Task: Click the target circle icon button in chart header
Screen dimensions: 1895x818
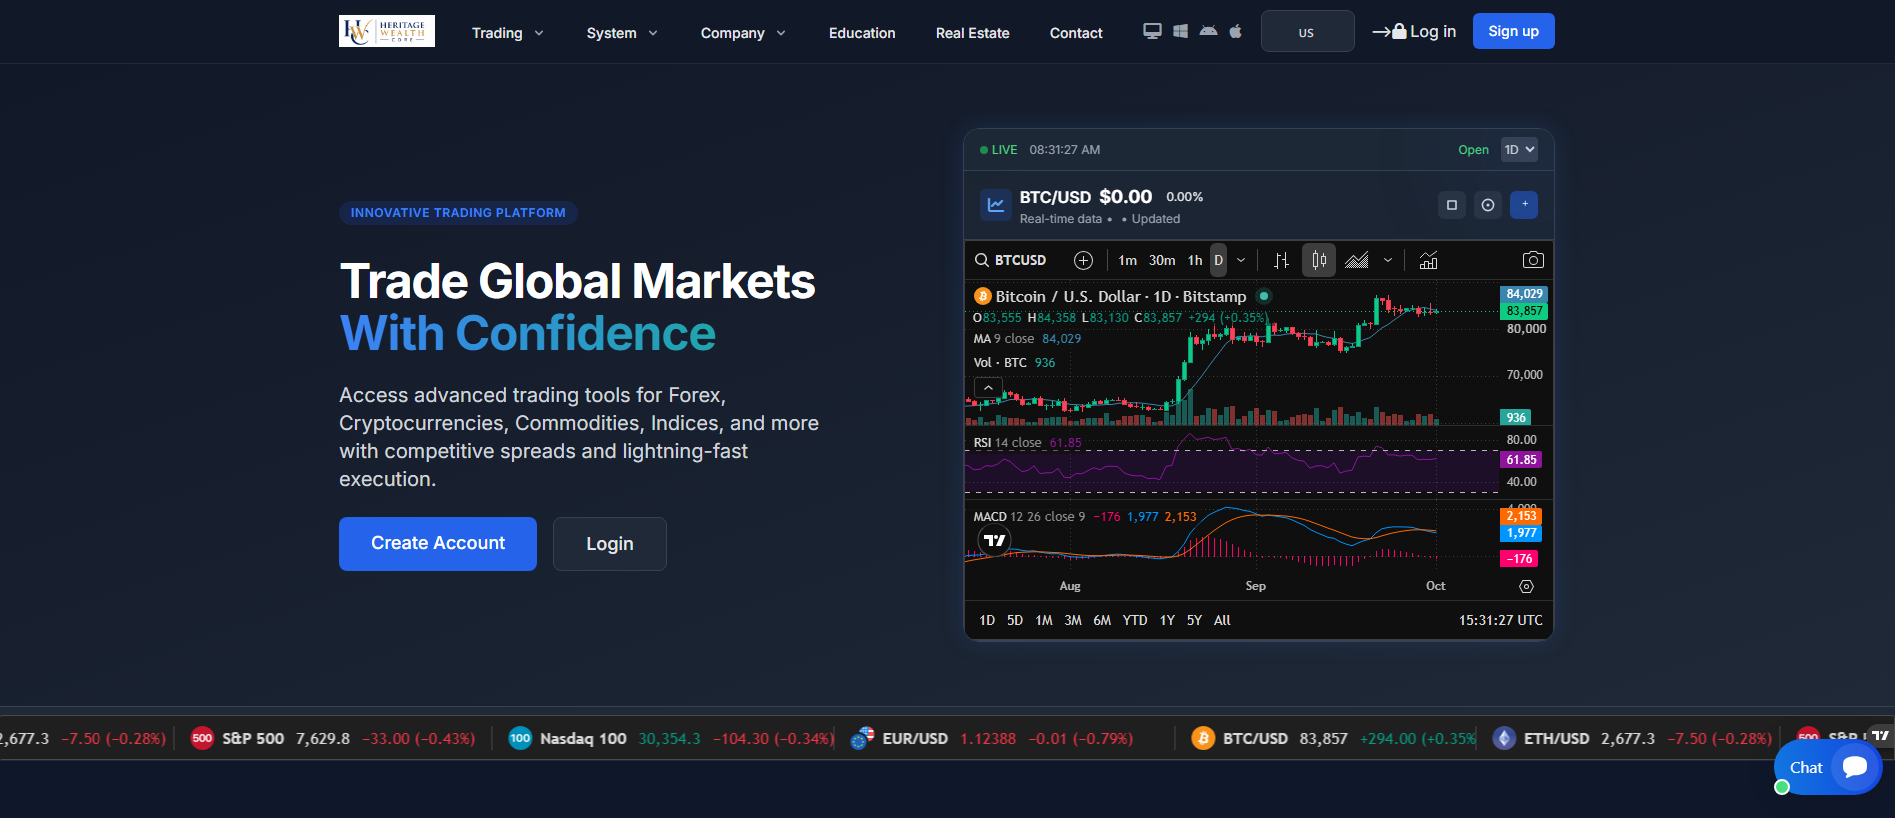Action: tap(1488, 205)
